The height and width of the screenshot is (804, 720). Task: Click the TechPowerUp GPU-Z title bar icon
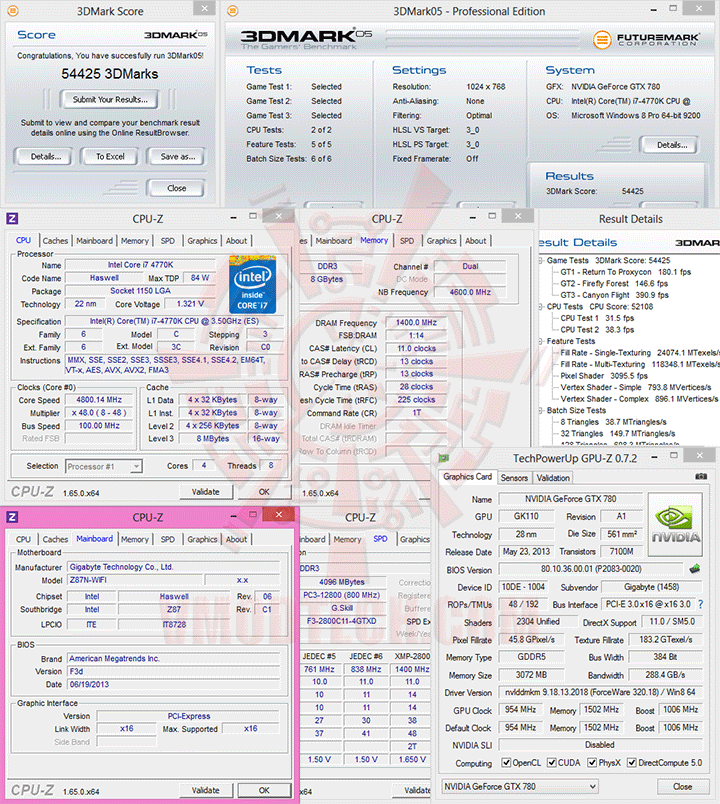click(444, 457)
